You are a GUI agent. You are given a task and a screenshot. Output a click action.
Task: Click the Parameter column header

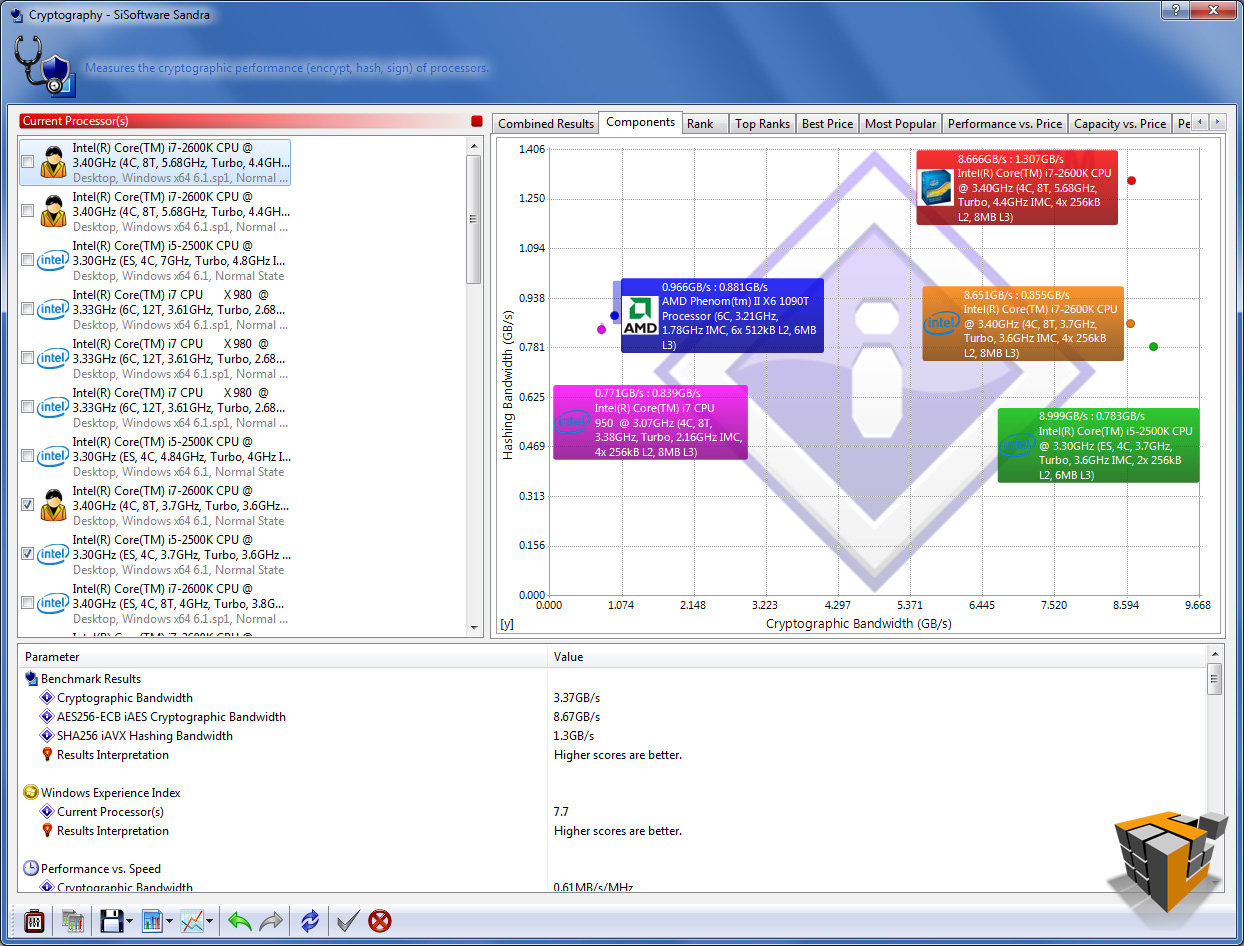[283, 657]
